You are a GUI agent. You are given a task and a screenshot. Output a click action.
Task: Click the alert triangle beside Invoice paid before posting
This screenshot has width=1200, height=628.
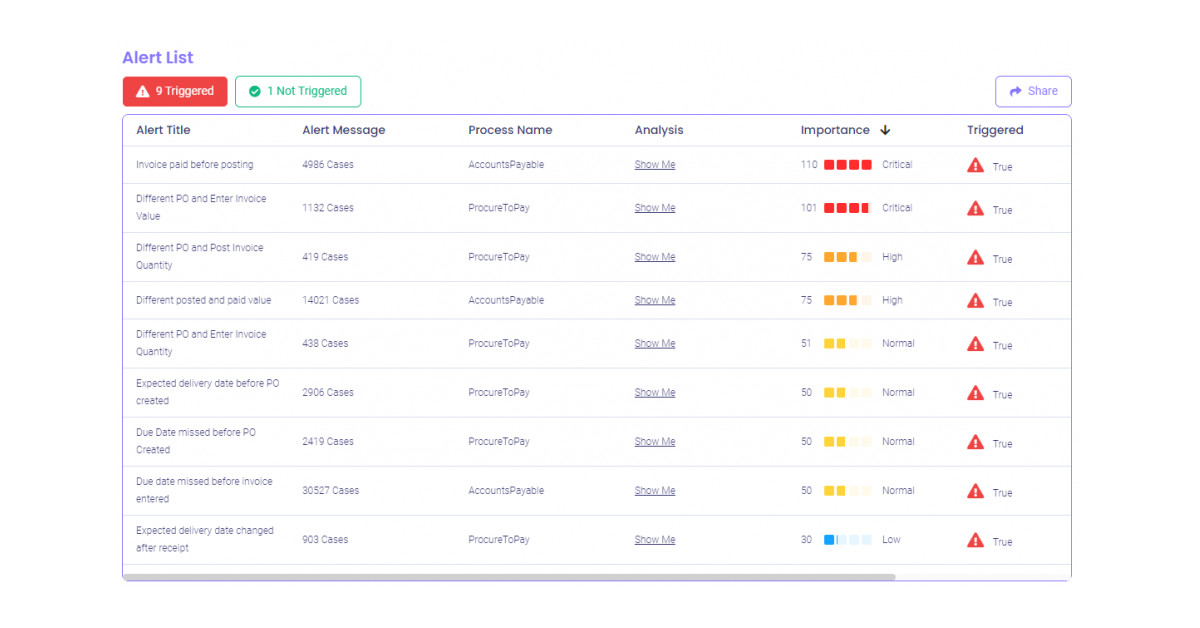pos(975,164)
